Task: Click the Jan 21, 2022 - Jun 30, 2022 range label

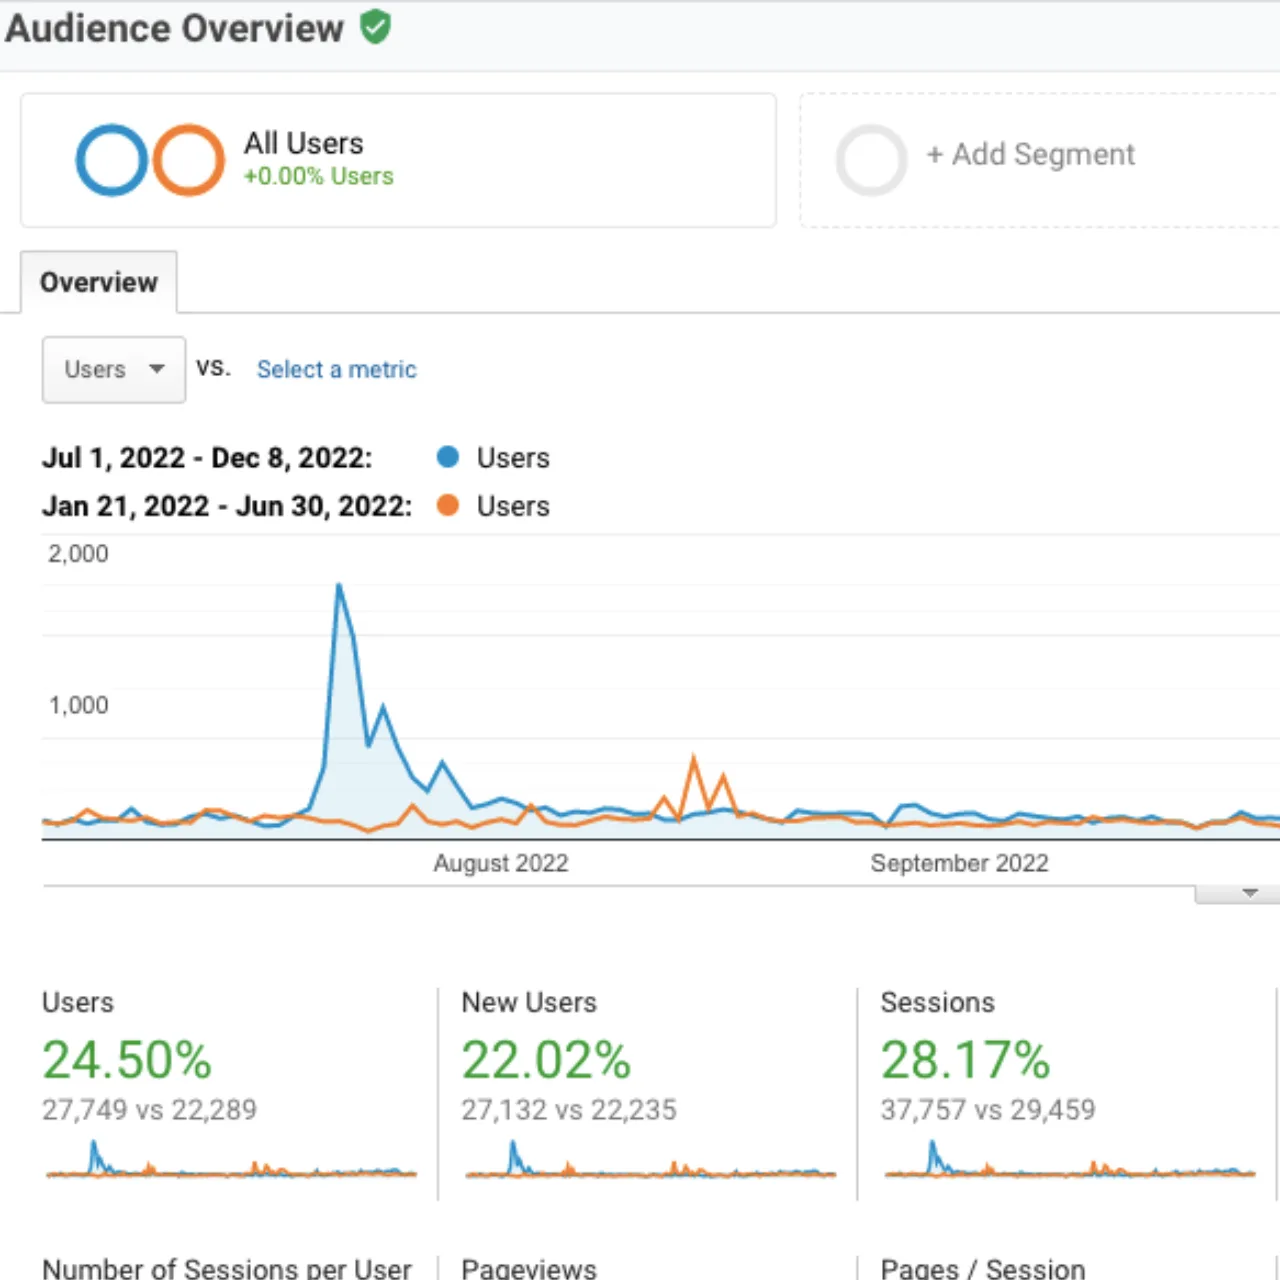Action: click(227, 506)
